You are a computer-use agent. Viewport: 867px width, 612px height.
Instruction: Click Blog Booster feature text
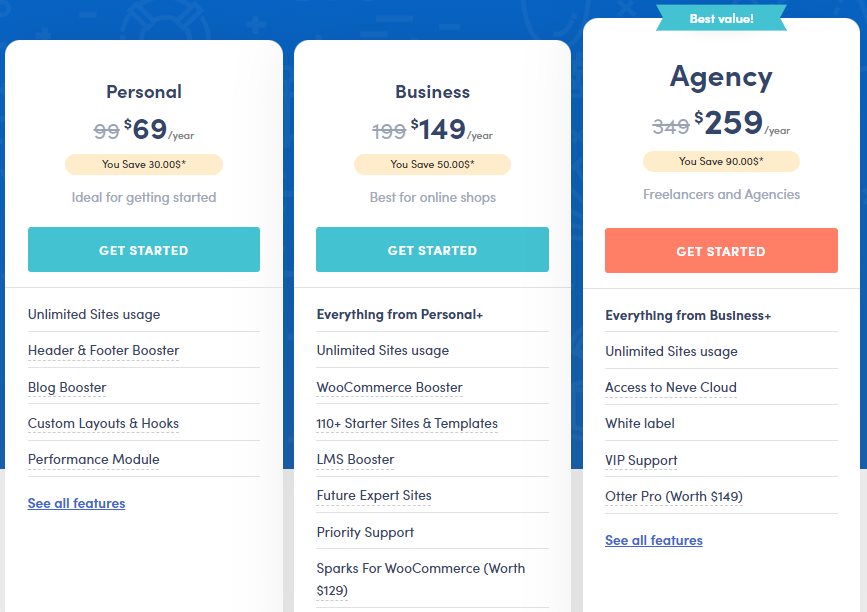(67, 387)
